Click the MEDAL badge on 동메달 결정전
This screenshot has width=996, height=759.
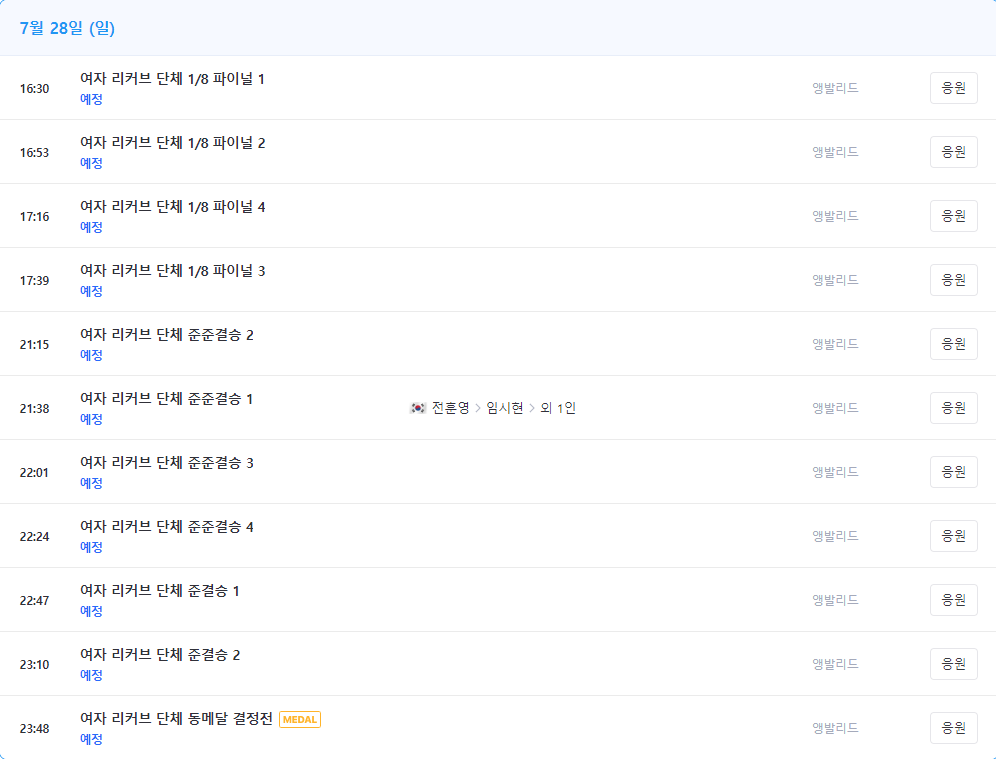coord(299,719)
